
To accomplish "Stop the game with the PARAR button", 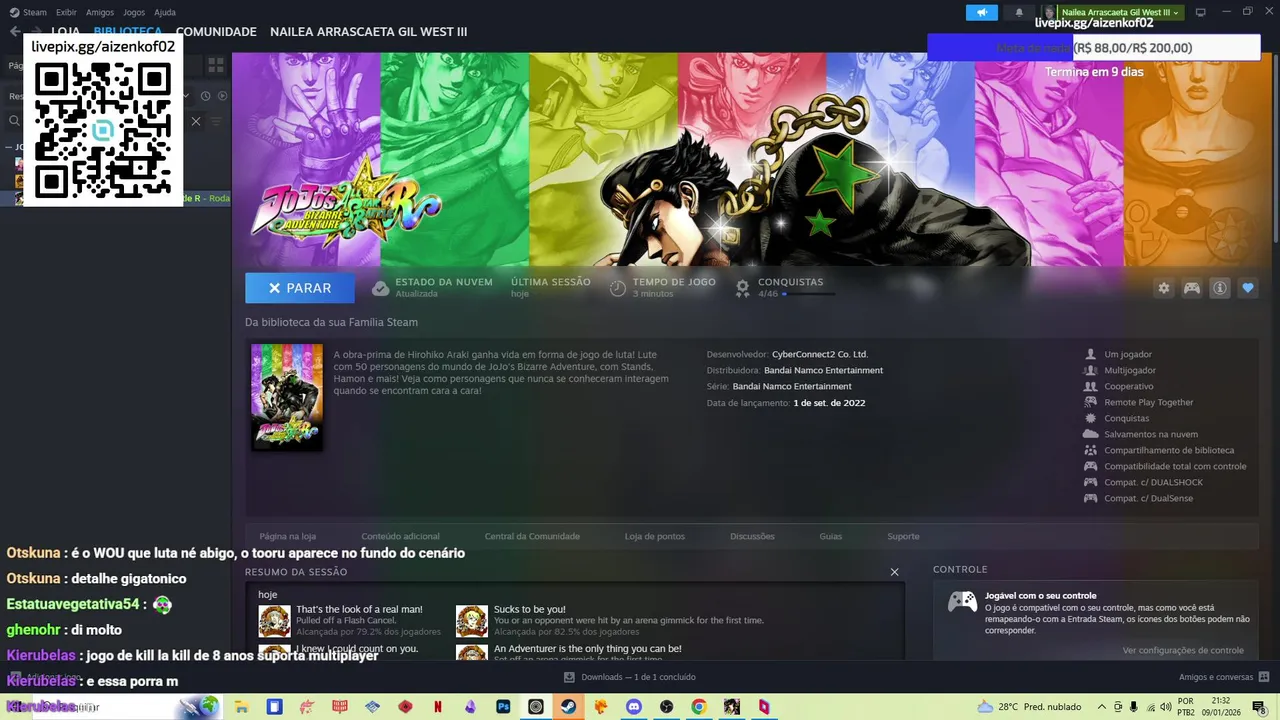I will (x=300, y=288).
